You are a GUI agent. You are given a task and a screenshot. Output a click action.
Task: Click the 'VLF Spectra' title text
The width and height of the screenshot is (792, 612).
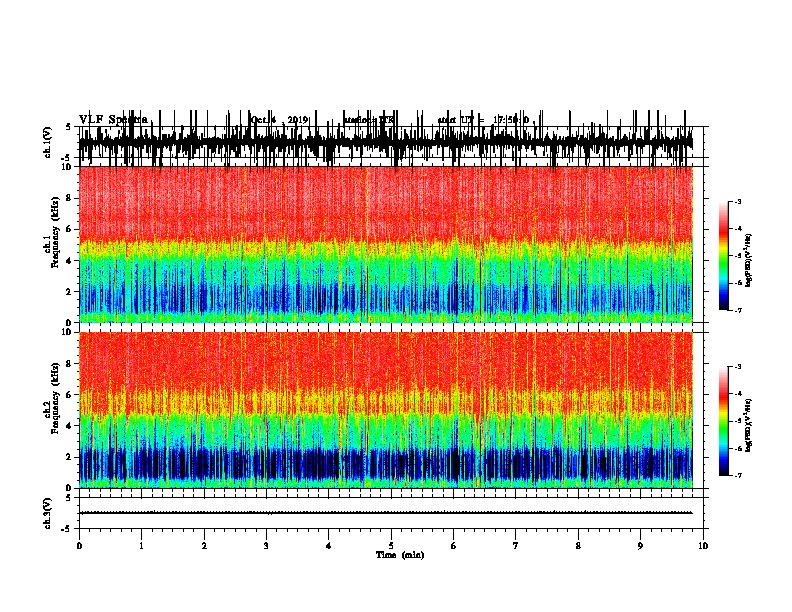click(113, 119)
